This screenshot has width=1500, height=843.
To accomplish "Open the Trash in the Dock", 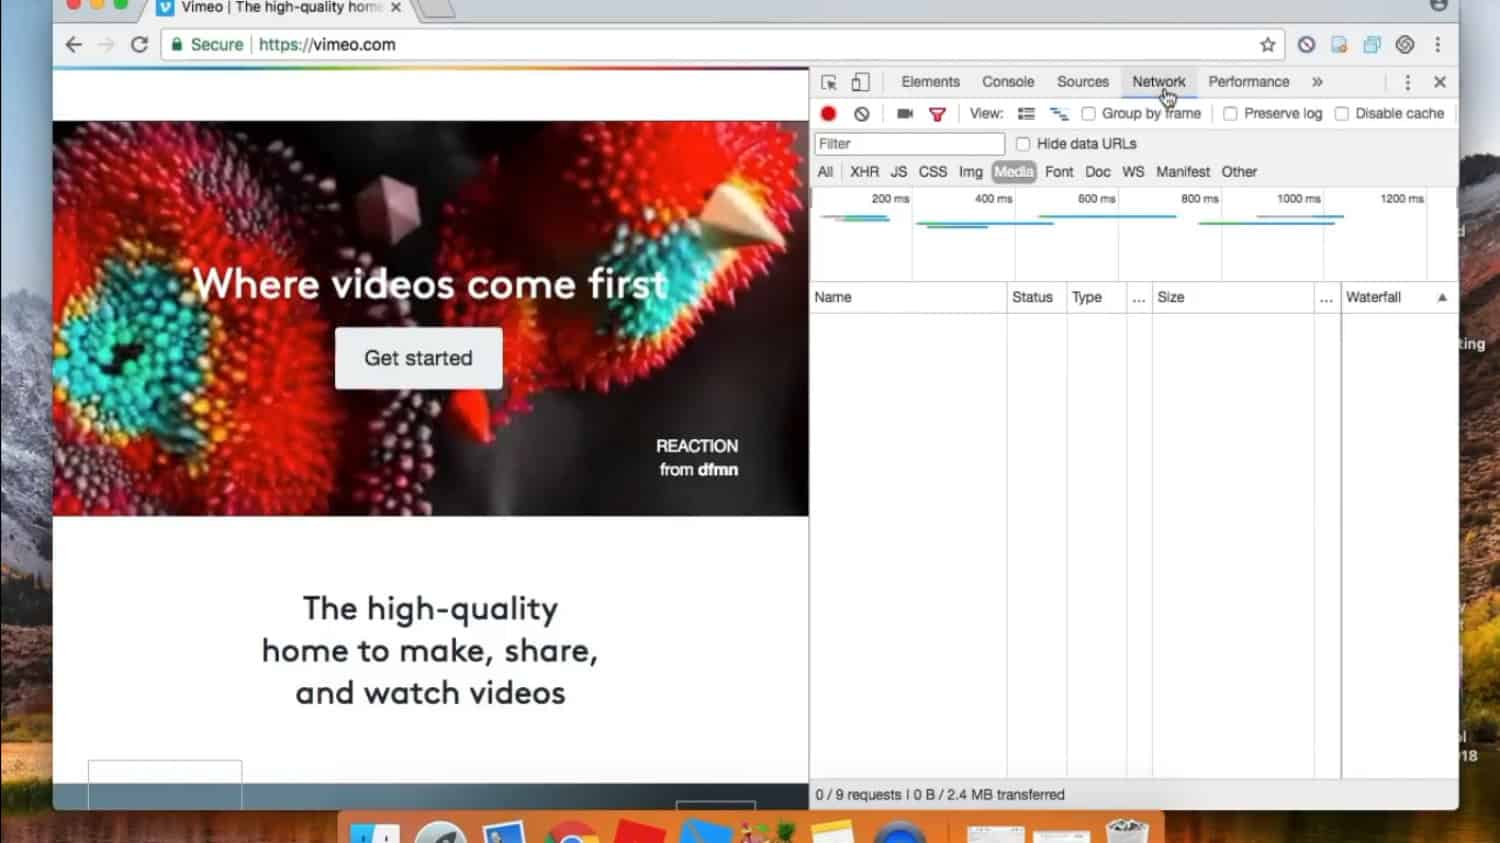I will (1127, 832).
